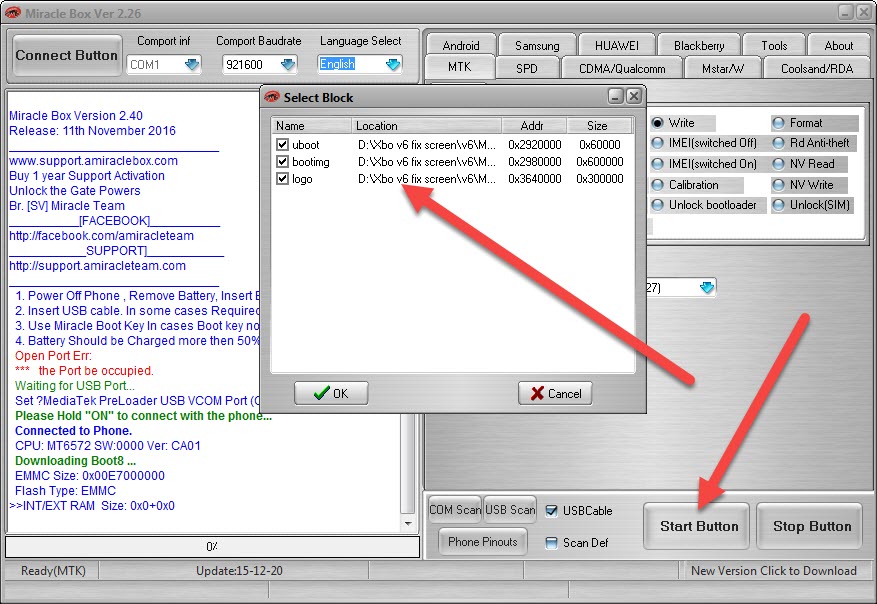
Task: Click the red X on Cancel button
Action: 537,393
